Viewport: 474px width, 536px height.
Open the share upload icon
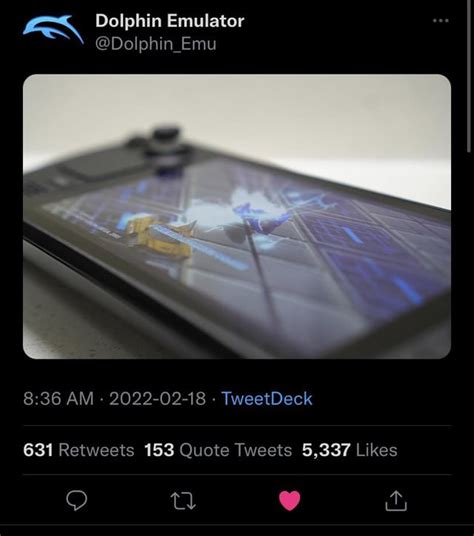(396, 501)
